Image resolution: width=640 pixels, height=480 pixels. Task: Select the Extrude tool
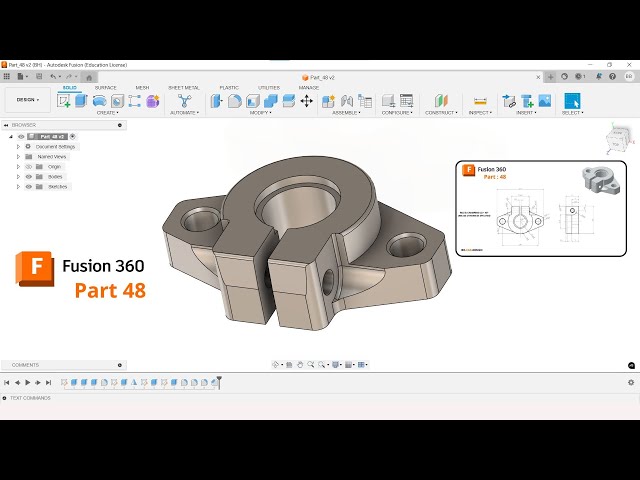(x=81, y=101)
